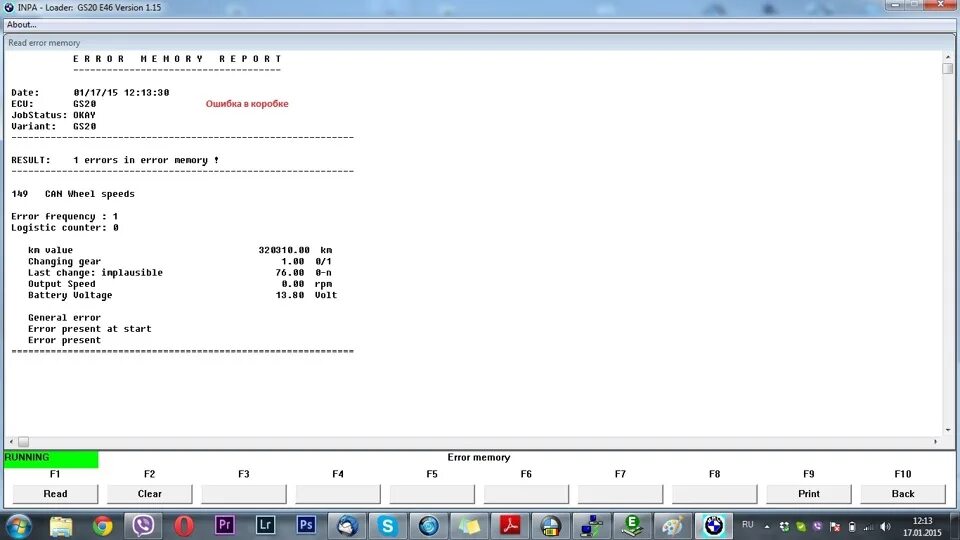Viewport: 960px width, 540px height.
Task: Click the Action Center flag tray icon
Action: (x=834, y=527)
